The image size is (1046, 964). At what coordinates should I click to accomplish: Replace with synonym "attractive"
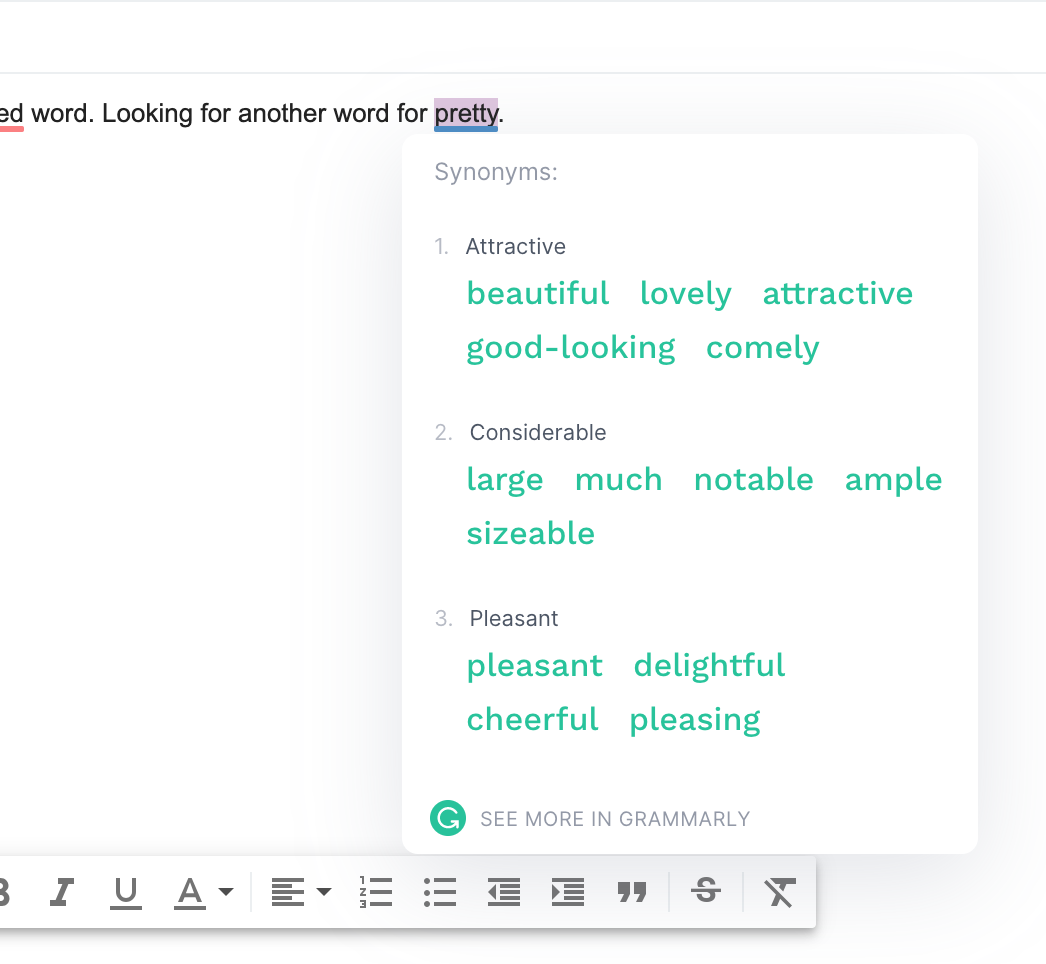[838, 294]
